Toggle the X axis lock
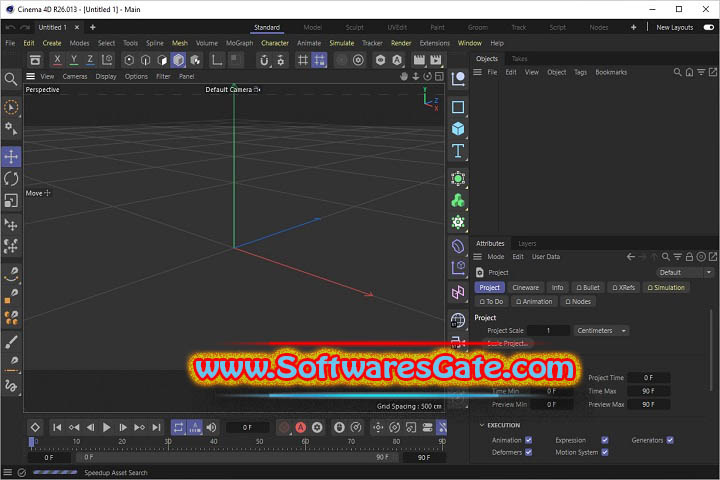 click(57, 60)
